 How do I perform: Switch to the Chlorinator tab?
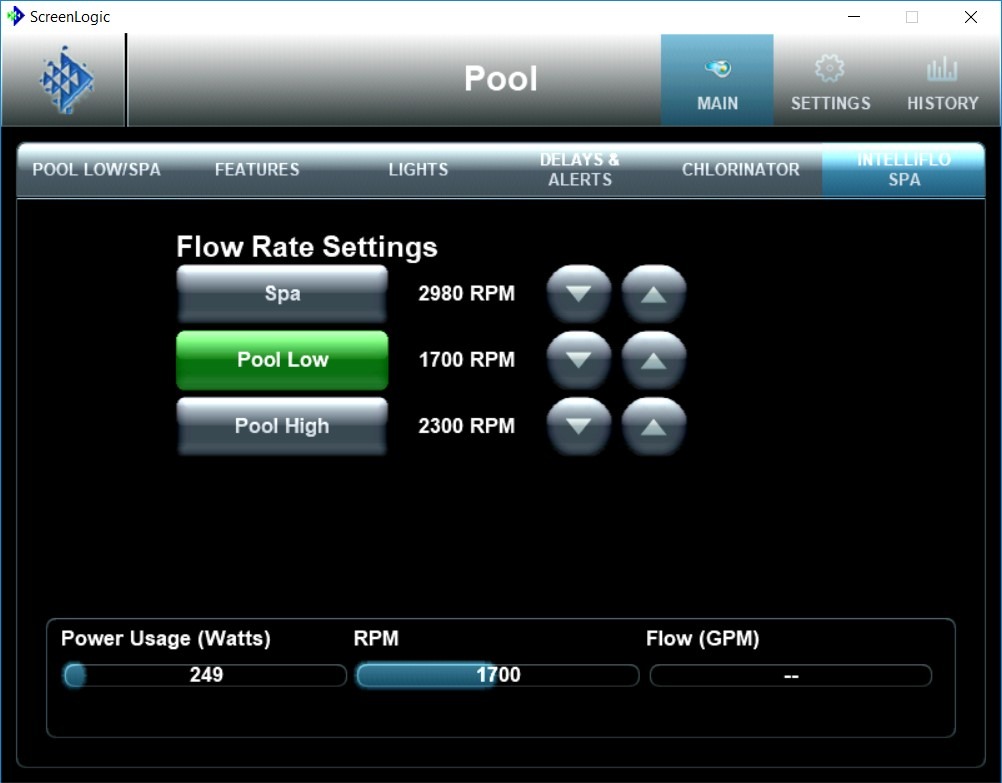[741, 169]
